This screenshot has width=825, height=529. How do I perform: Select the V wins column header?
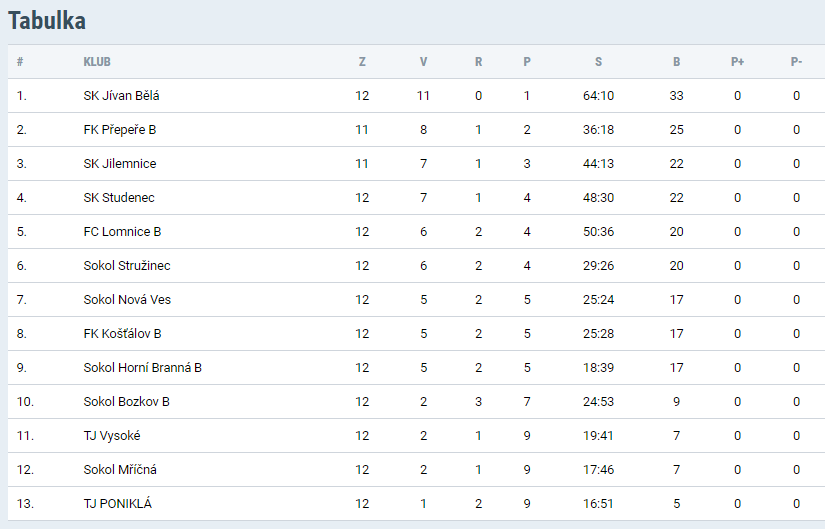click(x=423, y=62)
